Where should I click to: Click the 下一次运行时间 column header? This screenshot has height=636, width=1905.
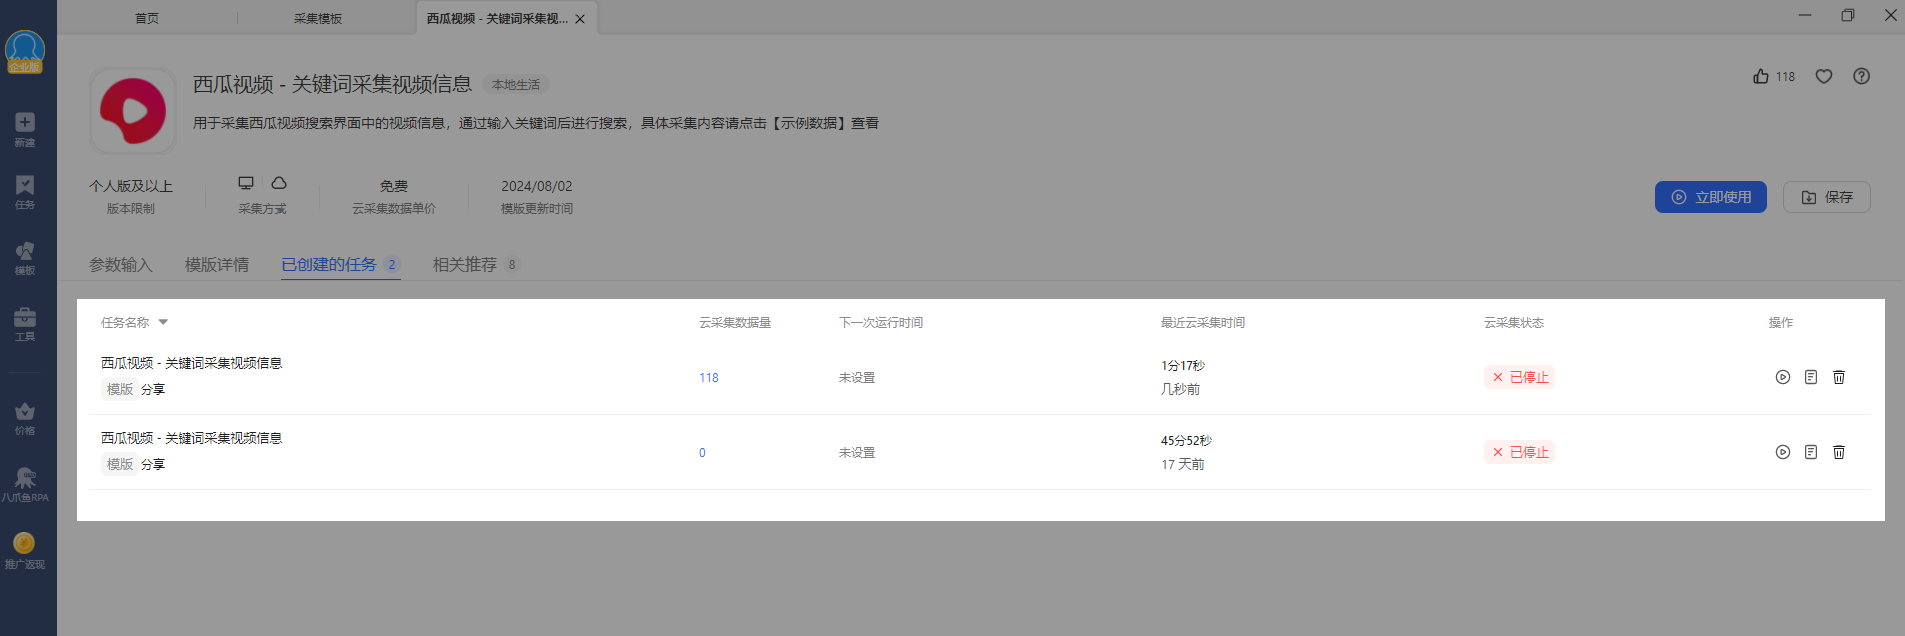tap(881, 322)
